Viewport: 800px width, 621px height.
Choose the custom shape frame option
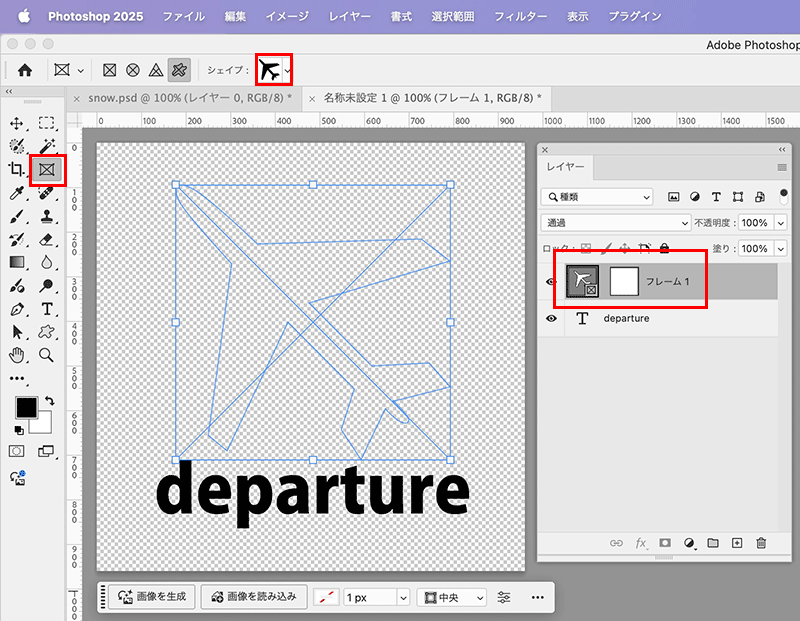coord(179,70)
